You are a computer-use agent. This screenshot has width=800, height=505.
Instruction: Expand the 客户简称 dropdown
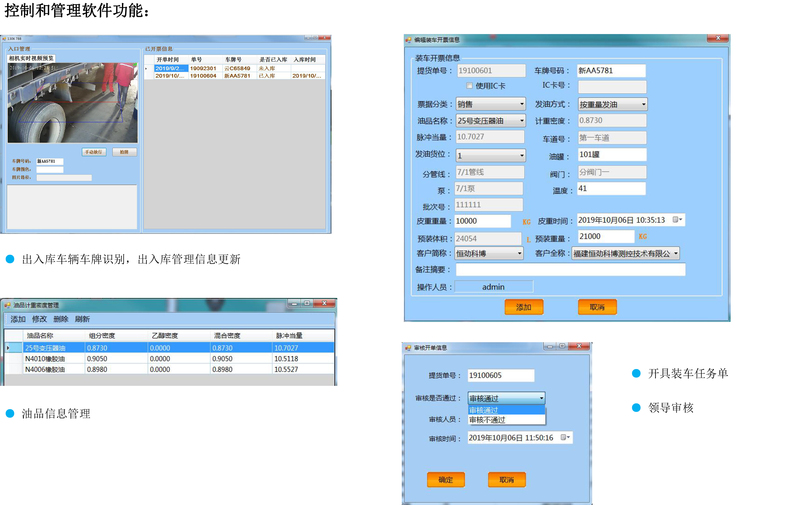[519, 254]
